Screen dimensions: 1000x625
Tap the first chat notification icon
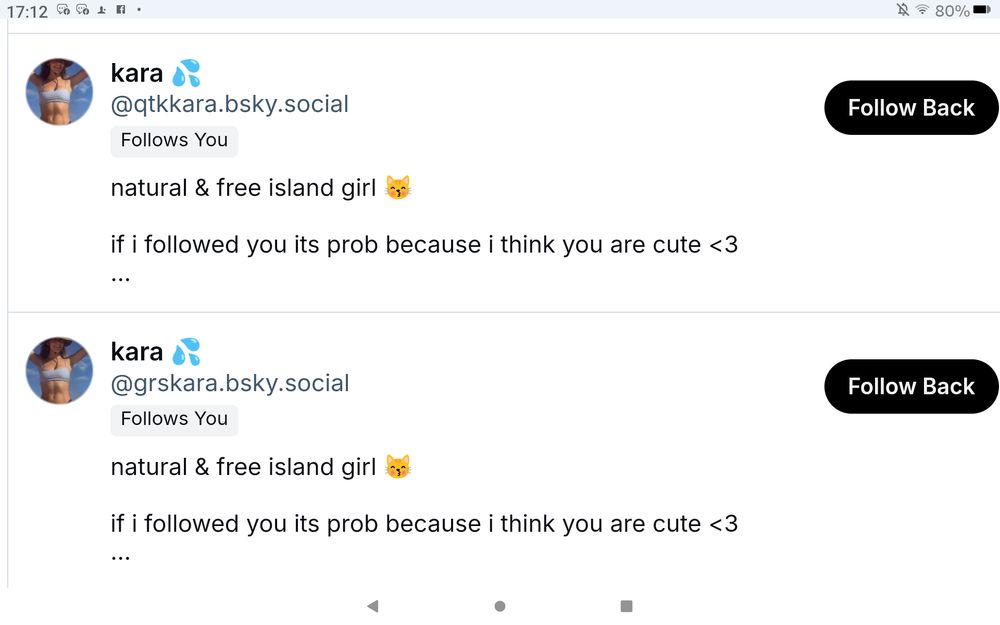pos(63,10)
